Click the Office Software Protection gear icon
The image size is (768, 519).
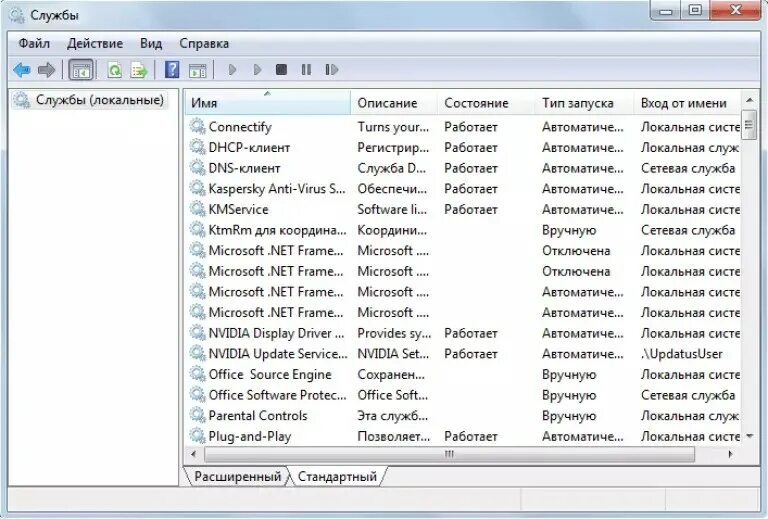197,394
